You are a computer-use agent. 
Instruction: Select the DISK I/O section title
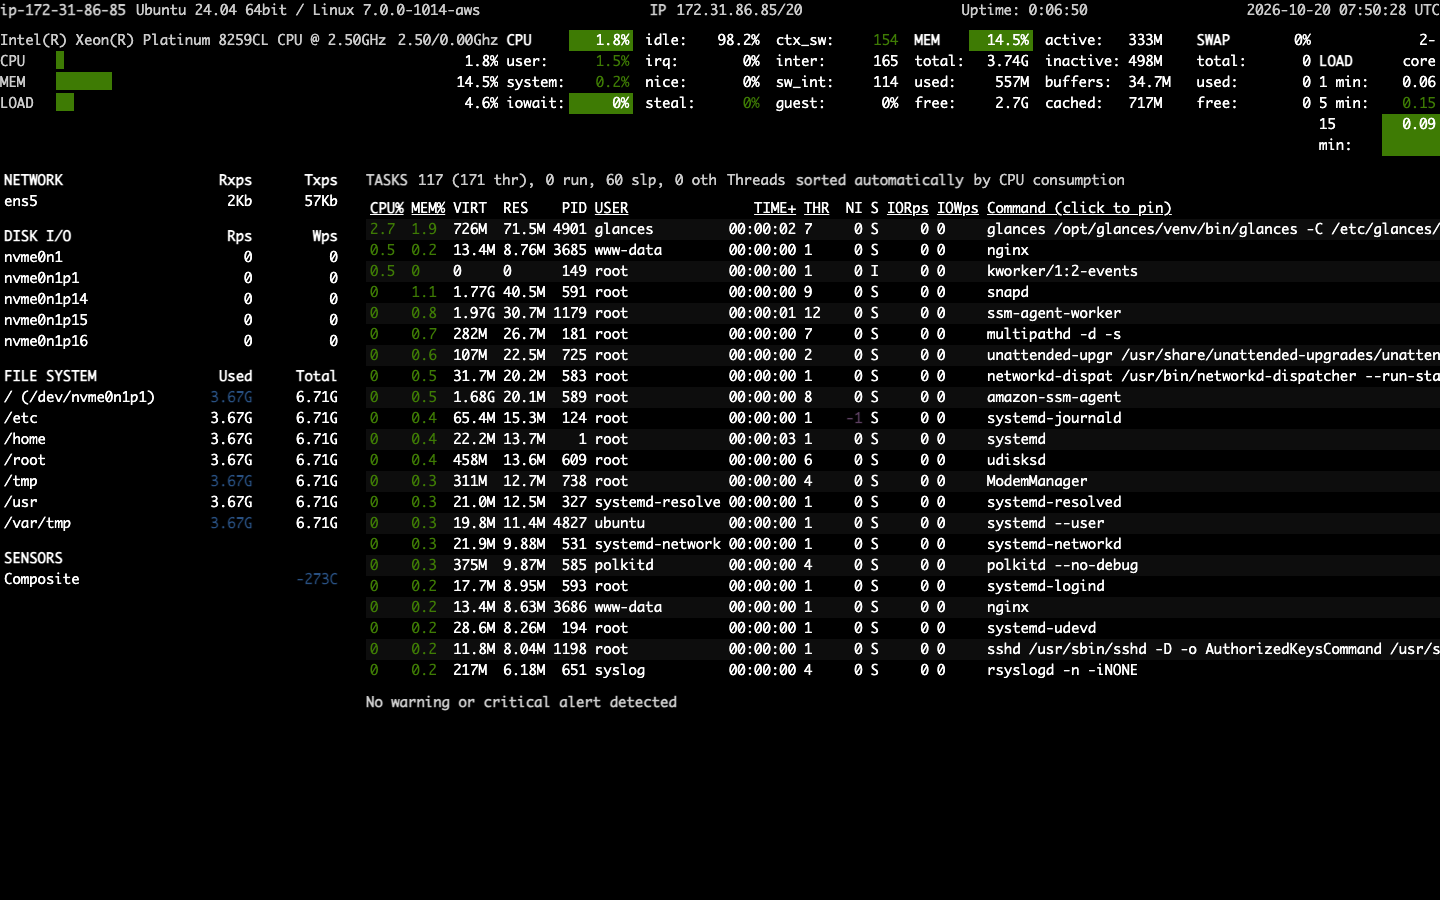click(37, 236)
